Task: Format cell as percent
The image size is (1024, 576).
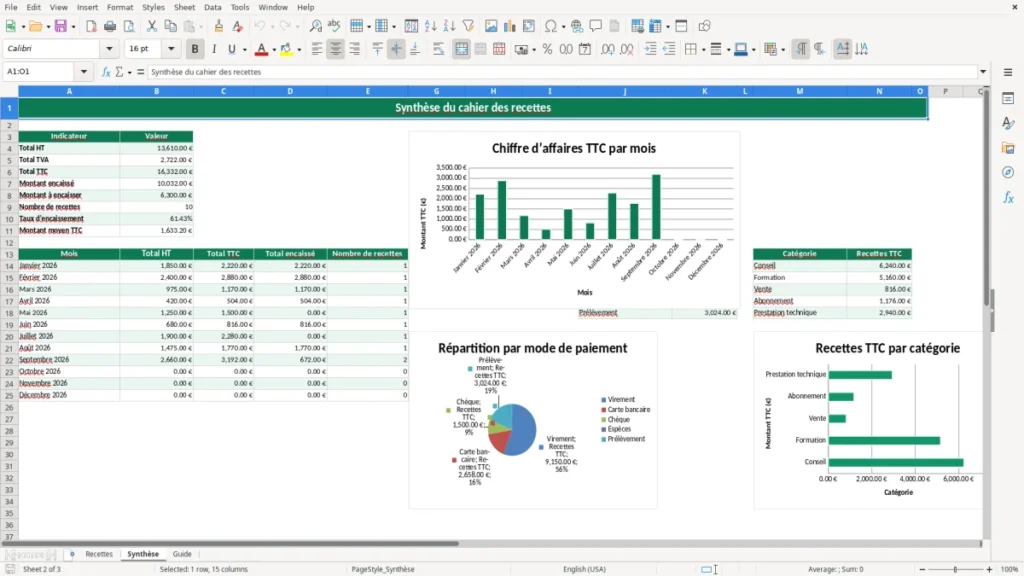Action: tap(547, 49)
